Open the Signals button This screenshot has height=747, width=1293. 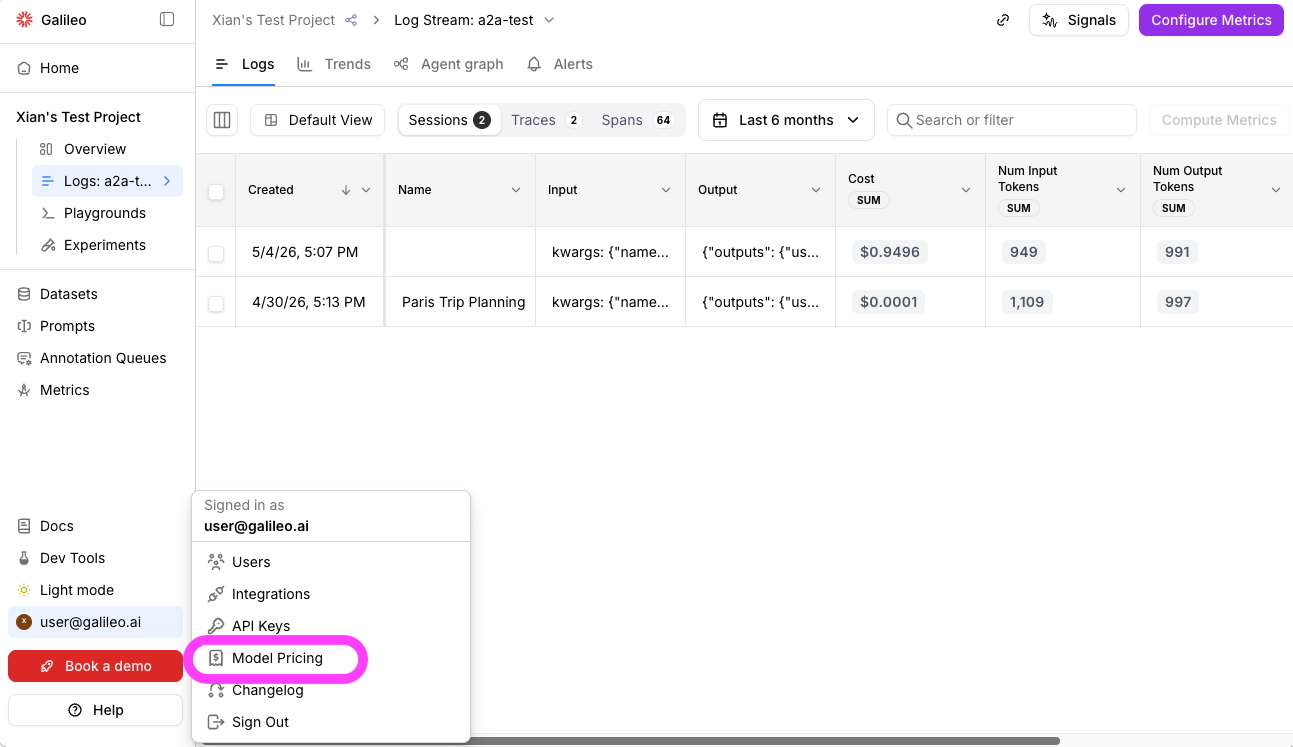pos(1079,20)
